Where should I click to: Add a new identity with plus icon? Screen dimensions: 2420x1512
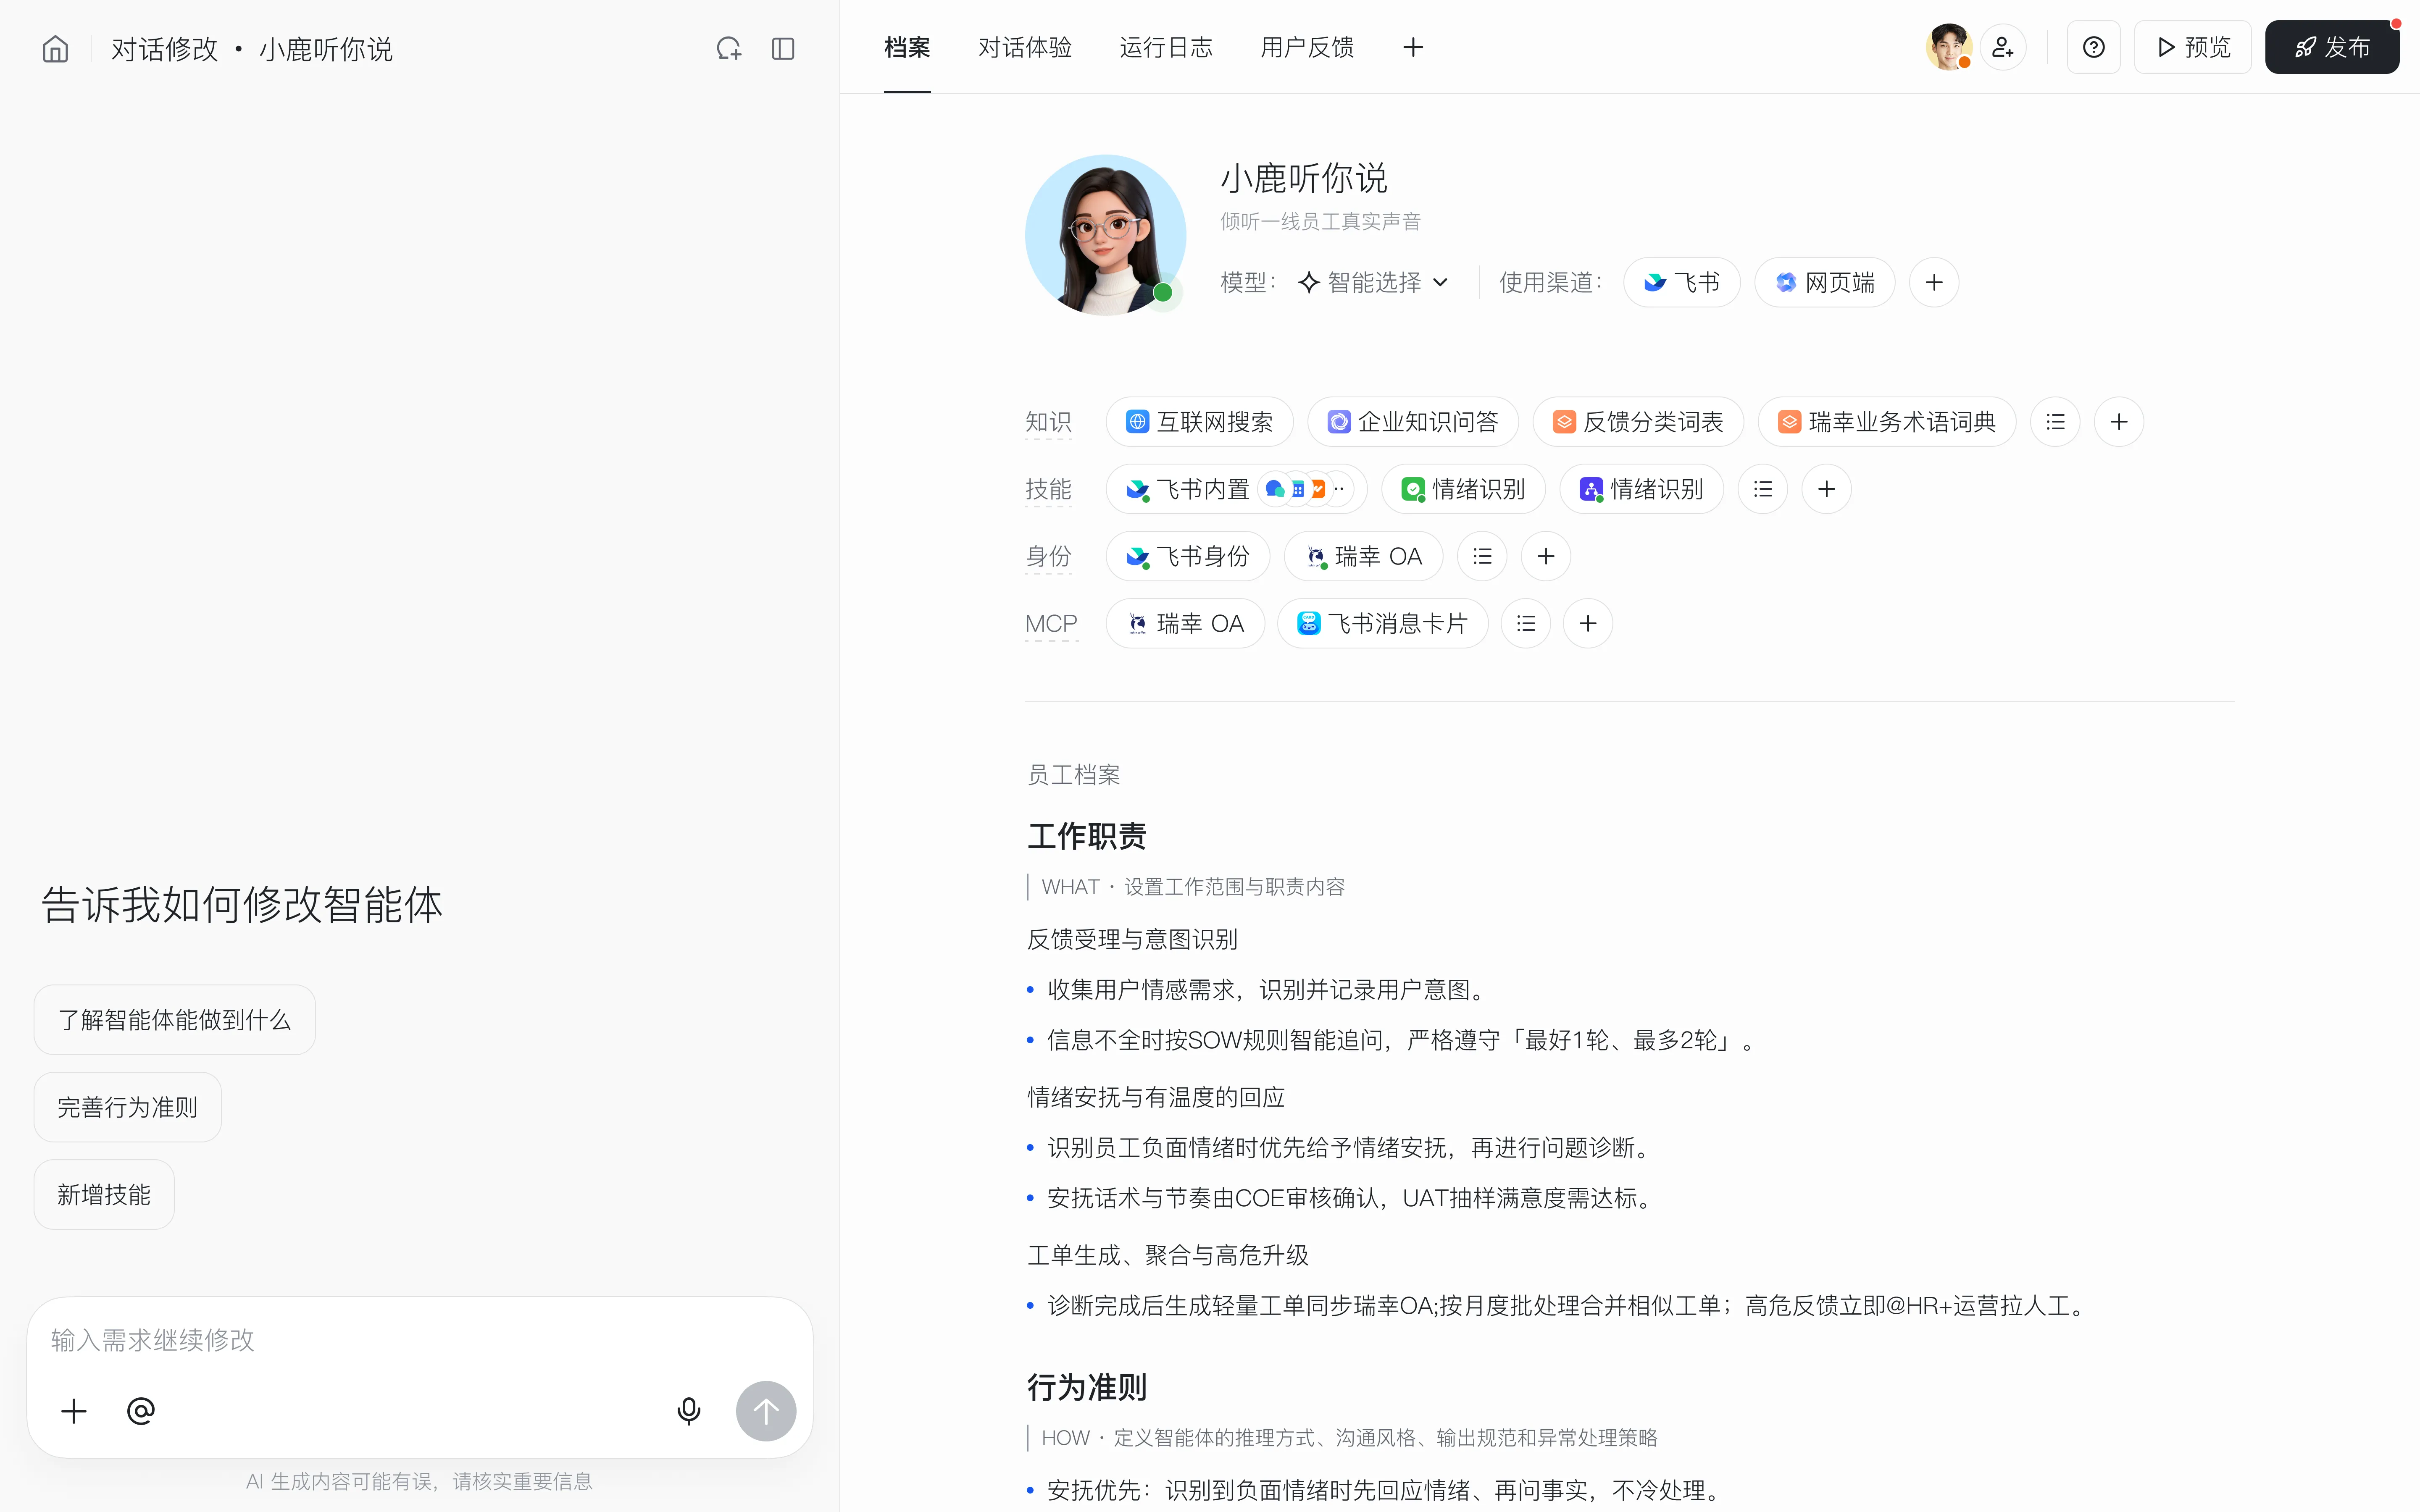(1546, 556)
